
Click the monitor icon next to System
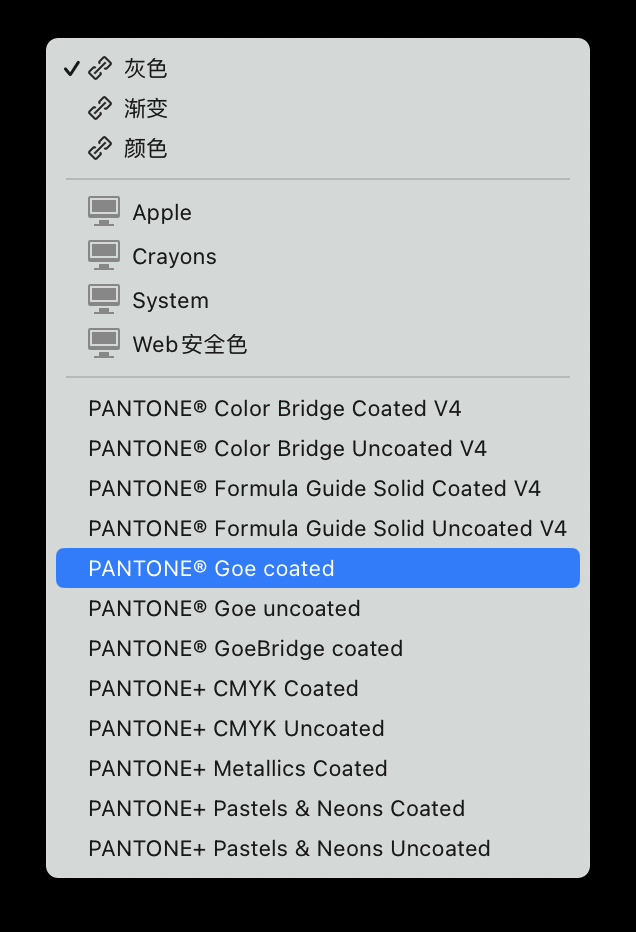[x=104, y=299]
